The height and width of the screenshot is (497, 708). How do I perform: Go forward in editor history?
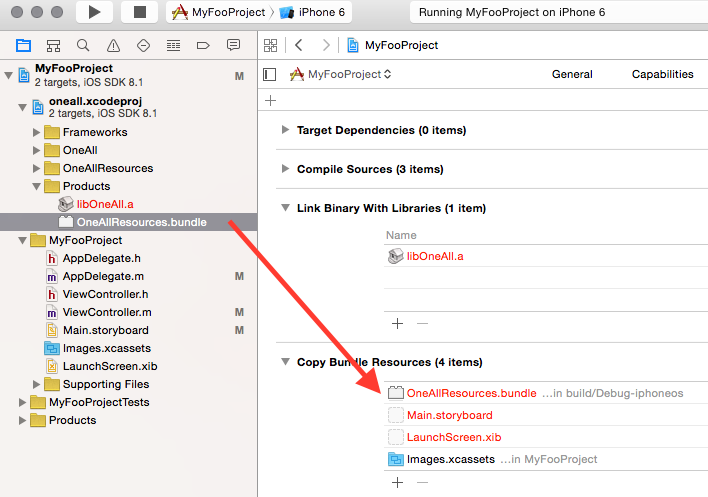pyautogui.click(x=326, y=45)
